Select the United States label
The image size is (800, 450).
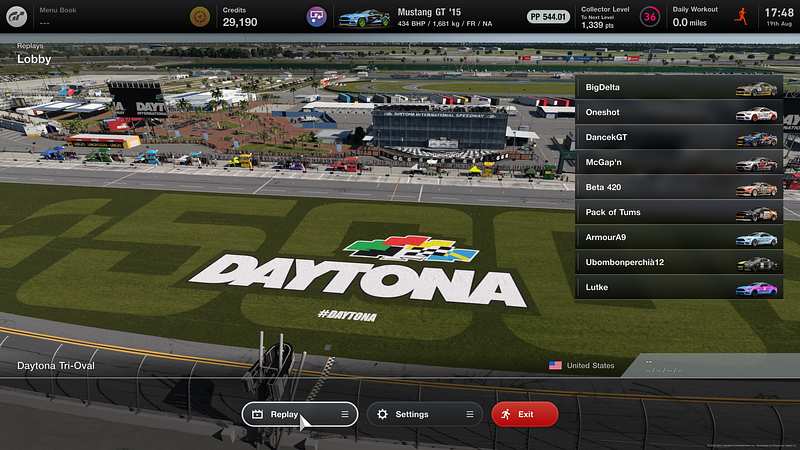tap(590, 365)
